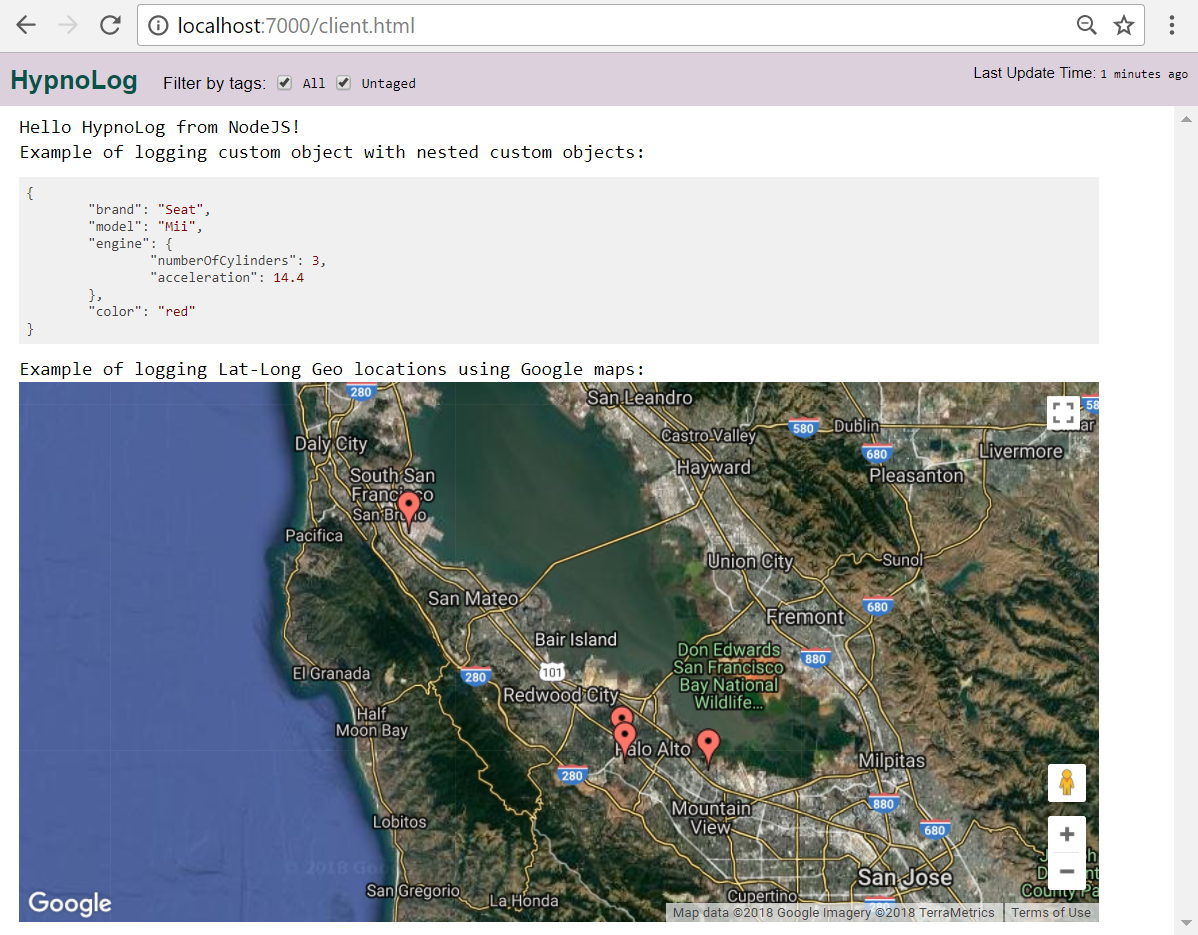
Task: Select the Street View pegman icon
Action: [1067, 783]
